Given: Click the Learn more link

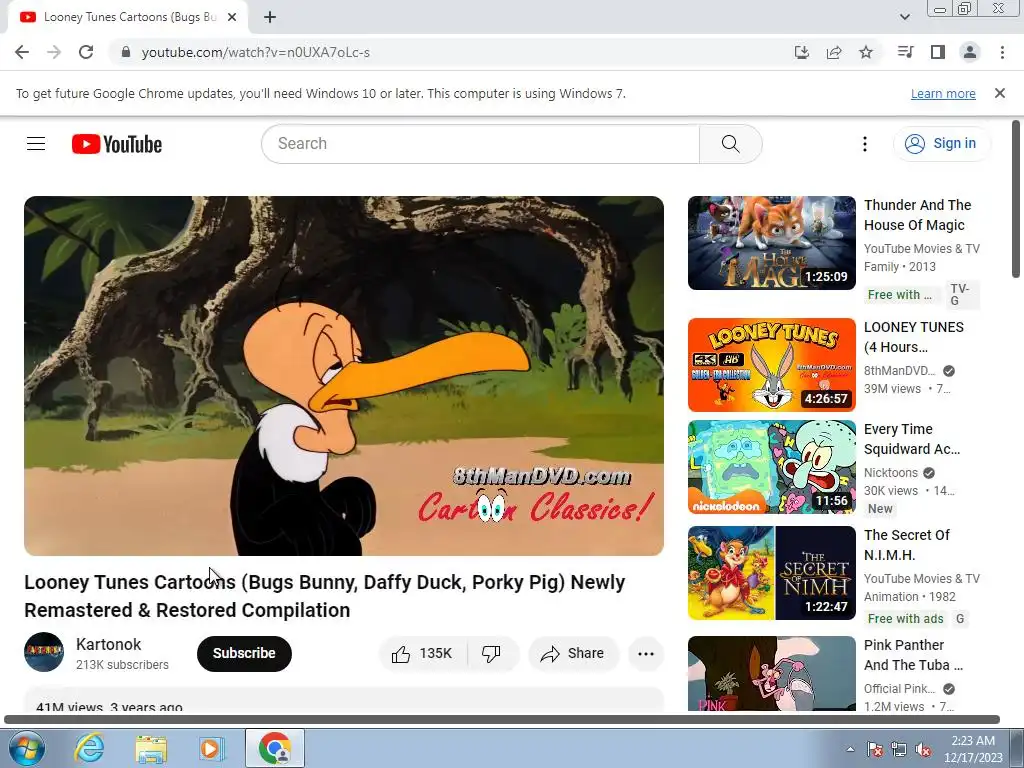Looking at the screenshot, I should [943, 93].
